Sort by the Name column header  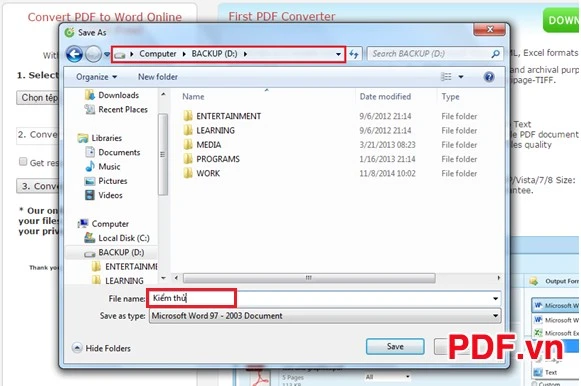click(193, 97)
